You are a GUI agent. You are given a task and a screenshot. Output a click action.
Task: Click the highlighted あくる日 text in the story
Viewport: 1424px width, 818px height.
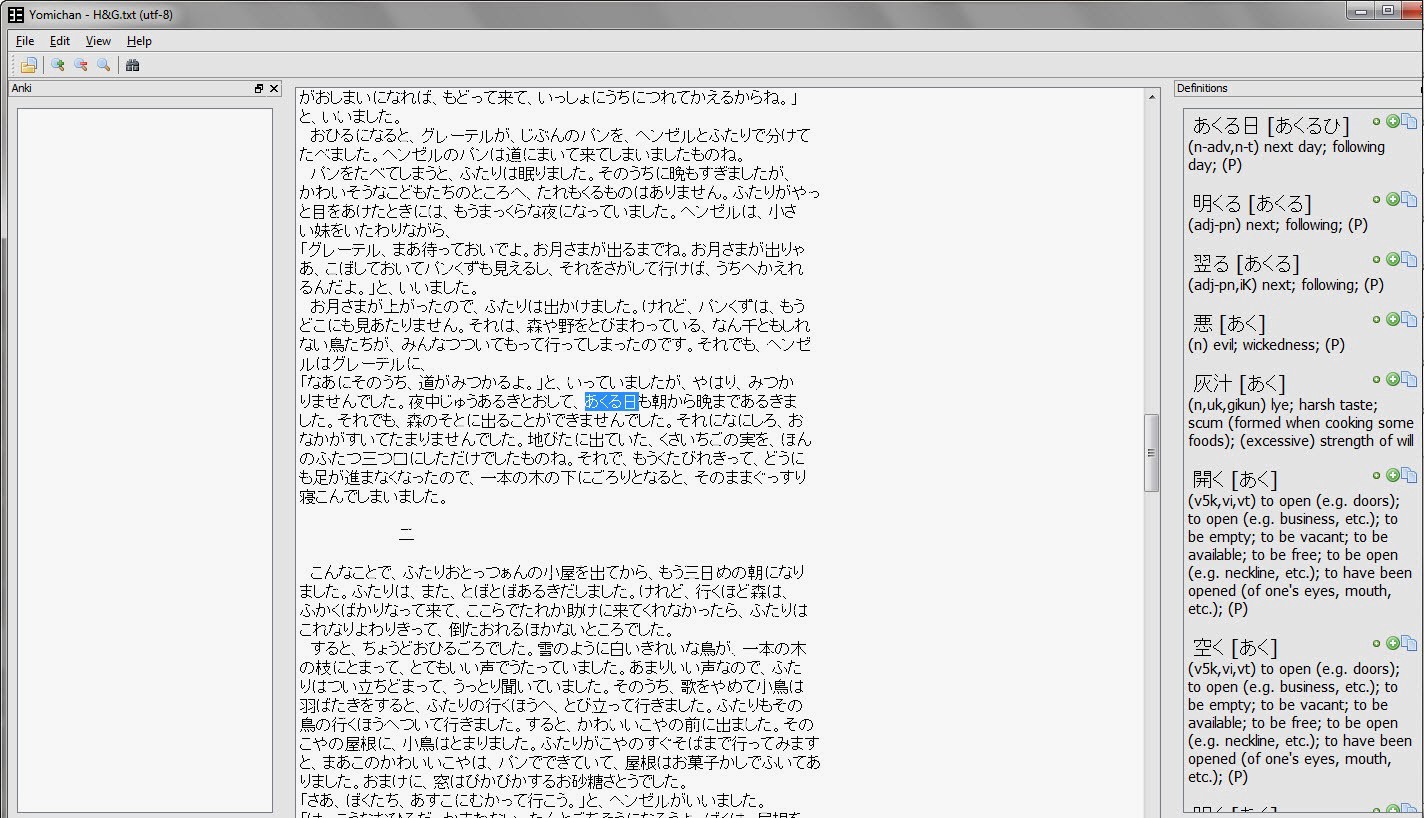point(611,401)
